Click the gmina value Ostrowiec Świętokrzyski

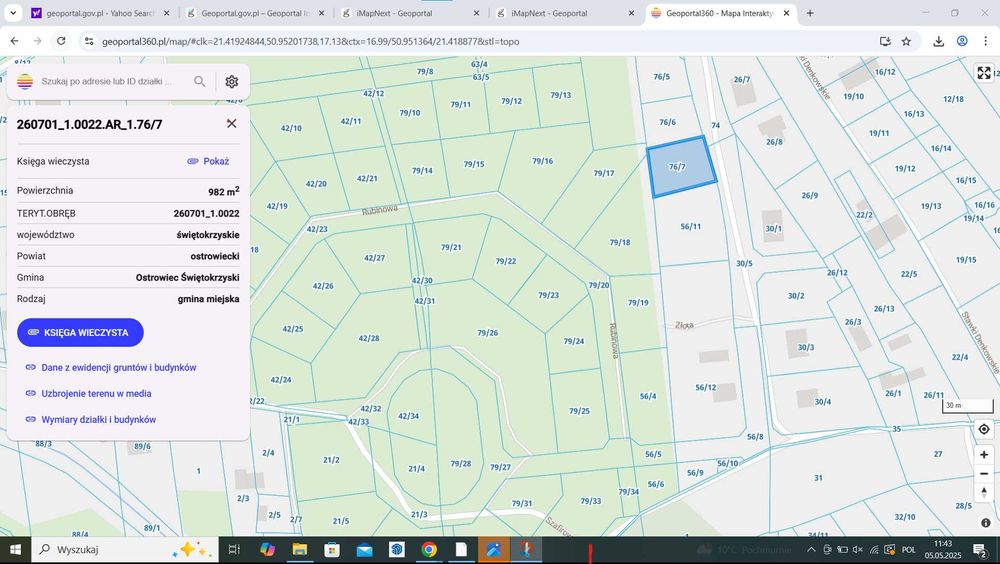(188, 278)
